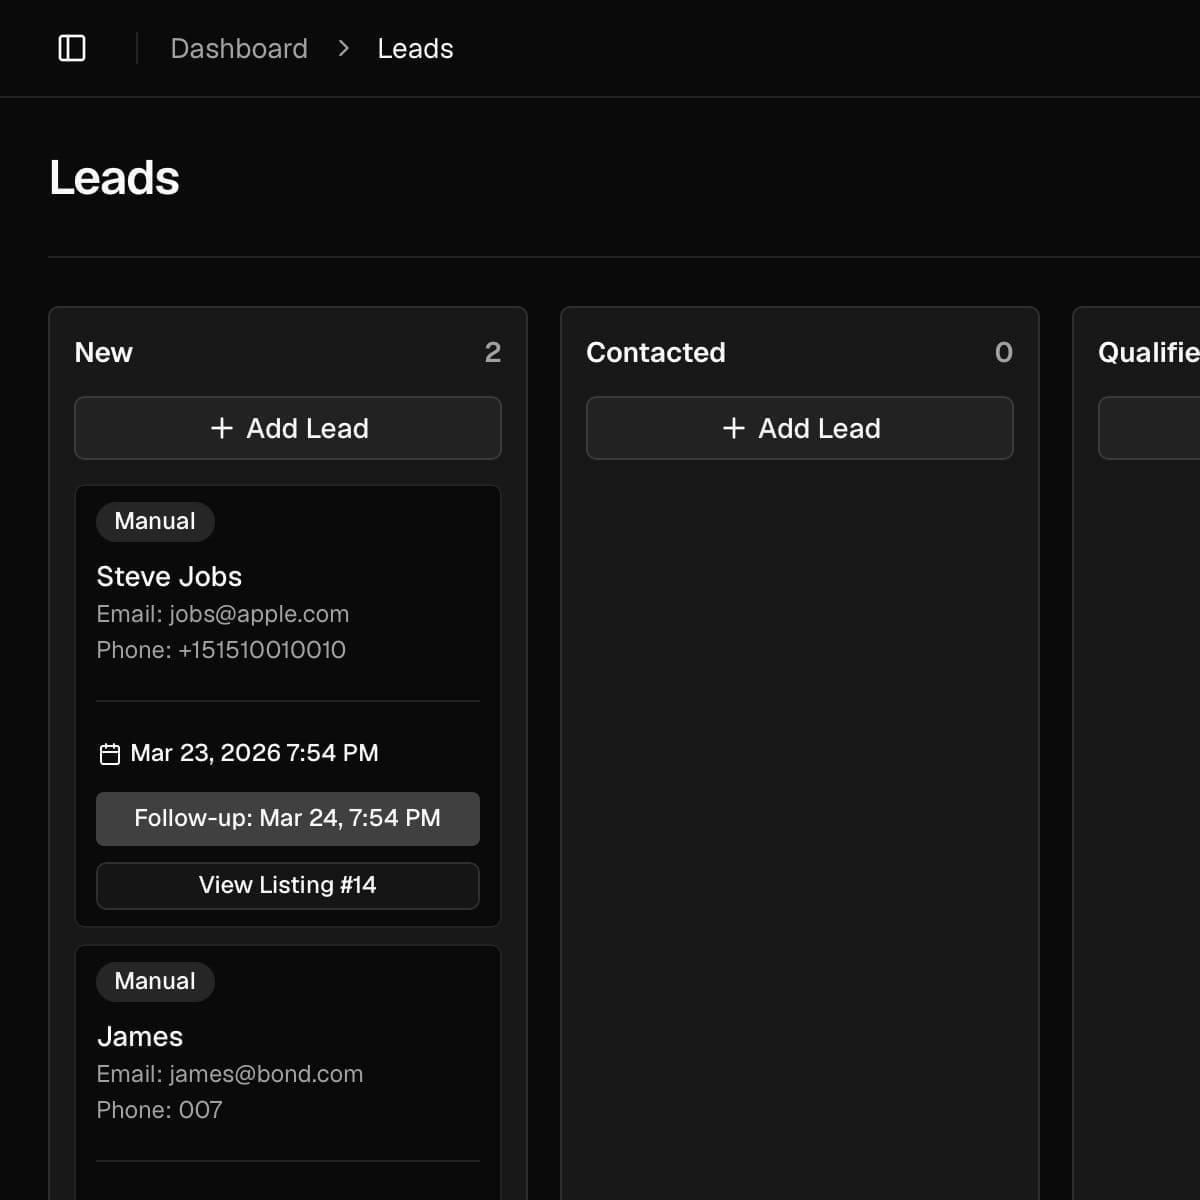This screenshot has width=1200, height=1200.
Task: Click Steve Jobs phone number line
Action: tap(221, 650)
